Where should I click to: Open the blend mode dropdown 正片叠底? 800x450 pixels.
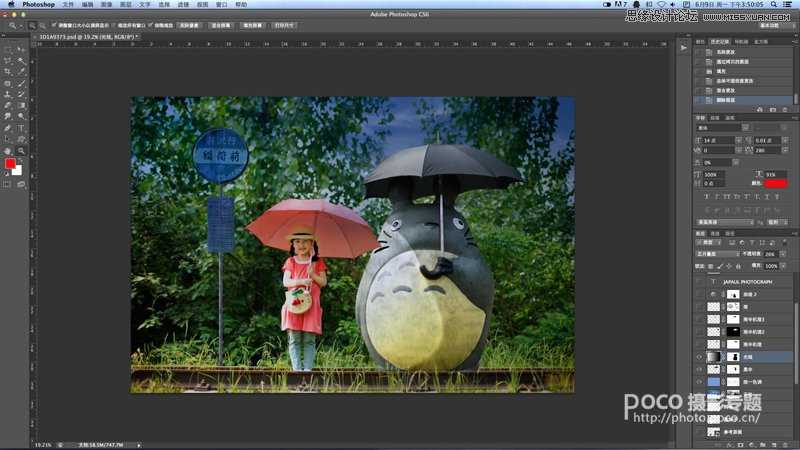tap(717, 254)
